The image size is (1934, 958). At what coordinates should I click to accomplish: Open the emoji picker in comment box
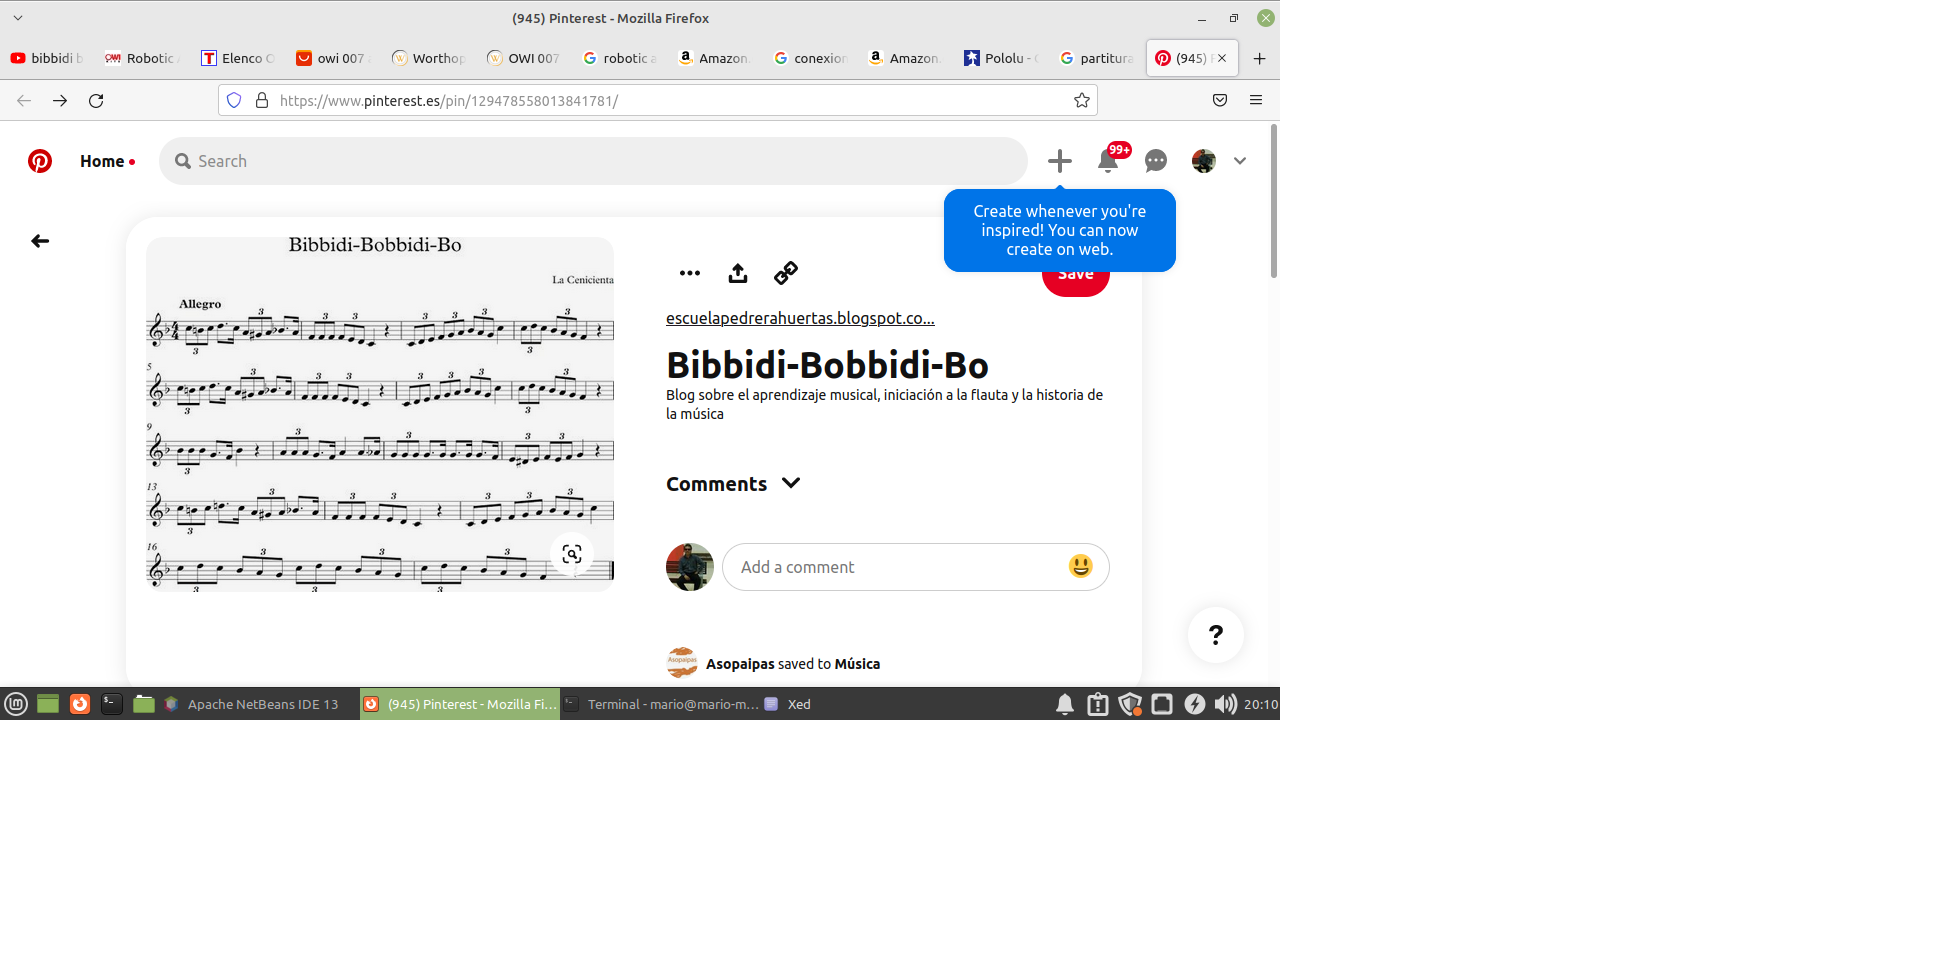[1081, 566]
